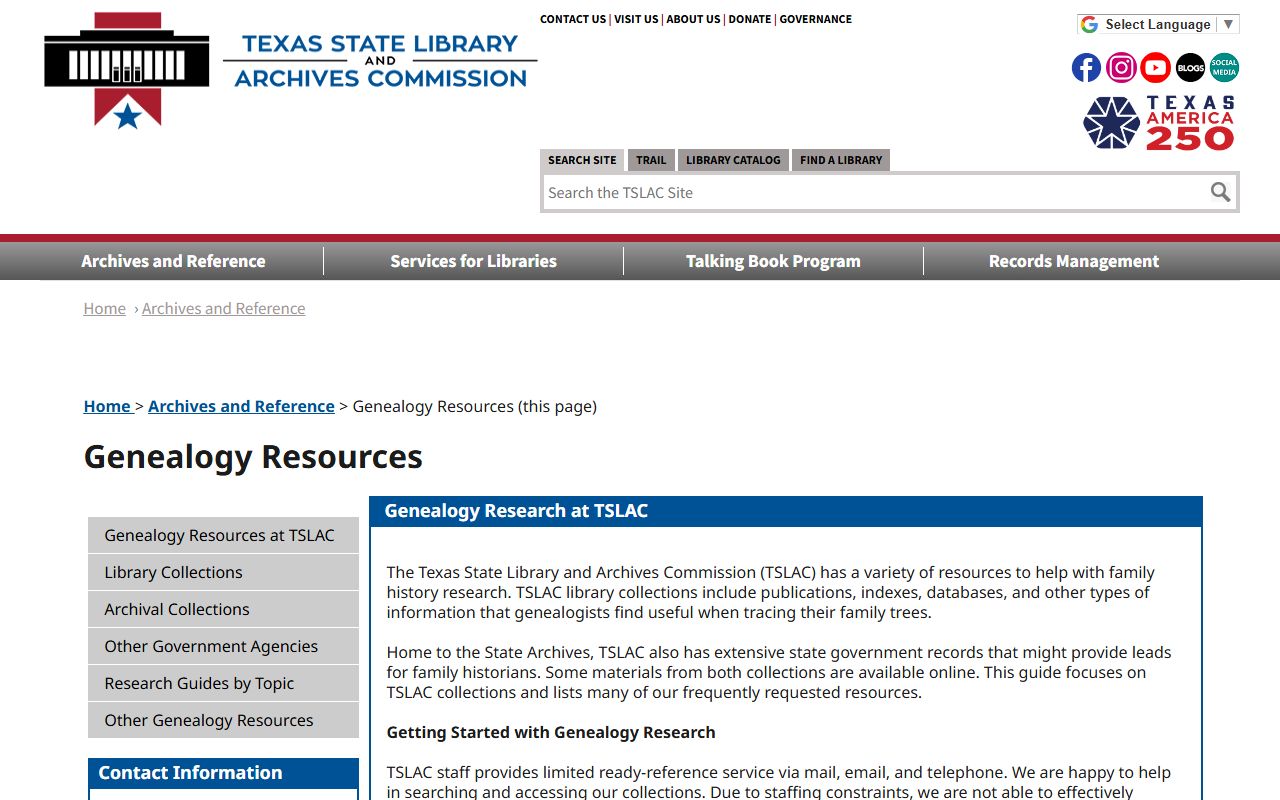Open the TSLAC YouTube icon

pyautogui.click(x=1155, y=68)
